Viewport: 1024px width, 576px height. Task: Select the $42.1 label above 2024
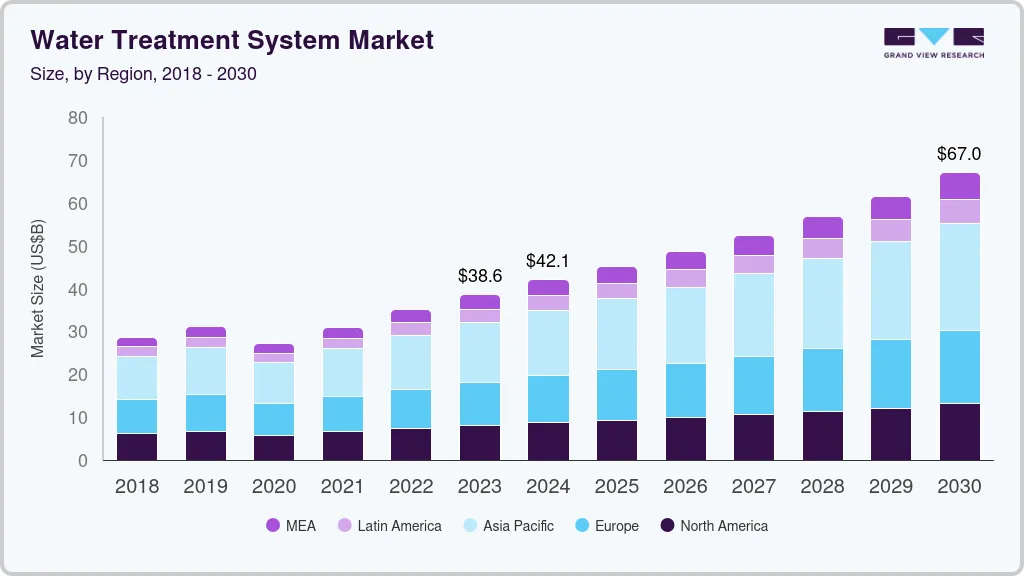(548, 261)
